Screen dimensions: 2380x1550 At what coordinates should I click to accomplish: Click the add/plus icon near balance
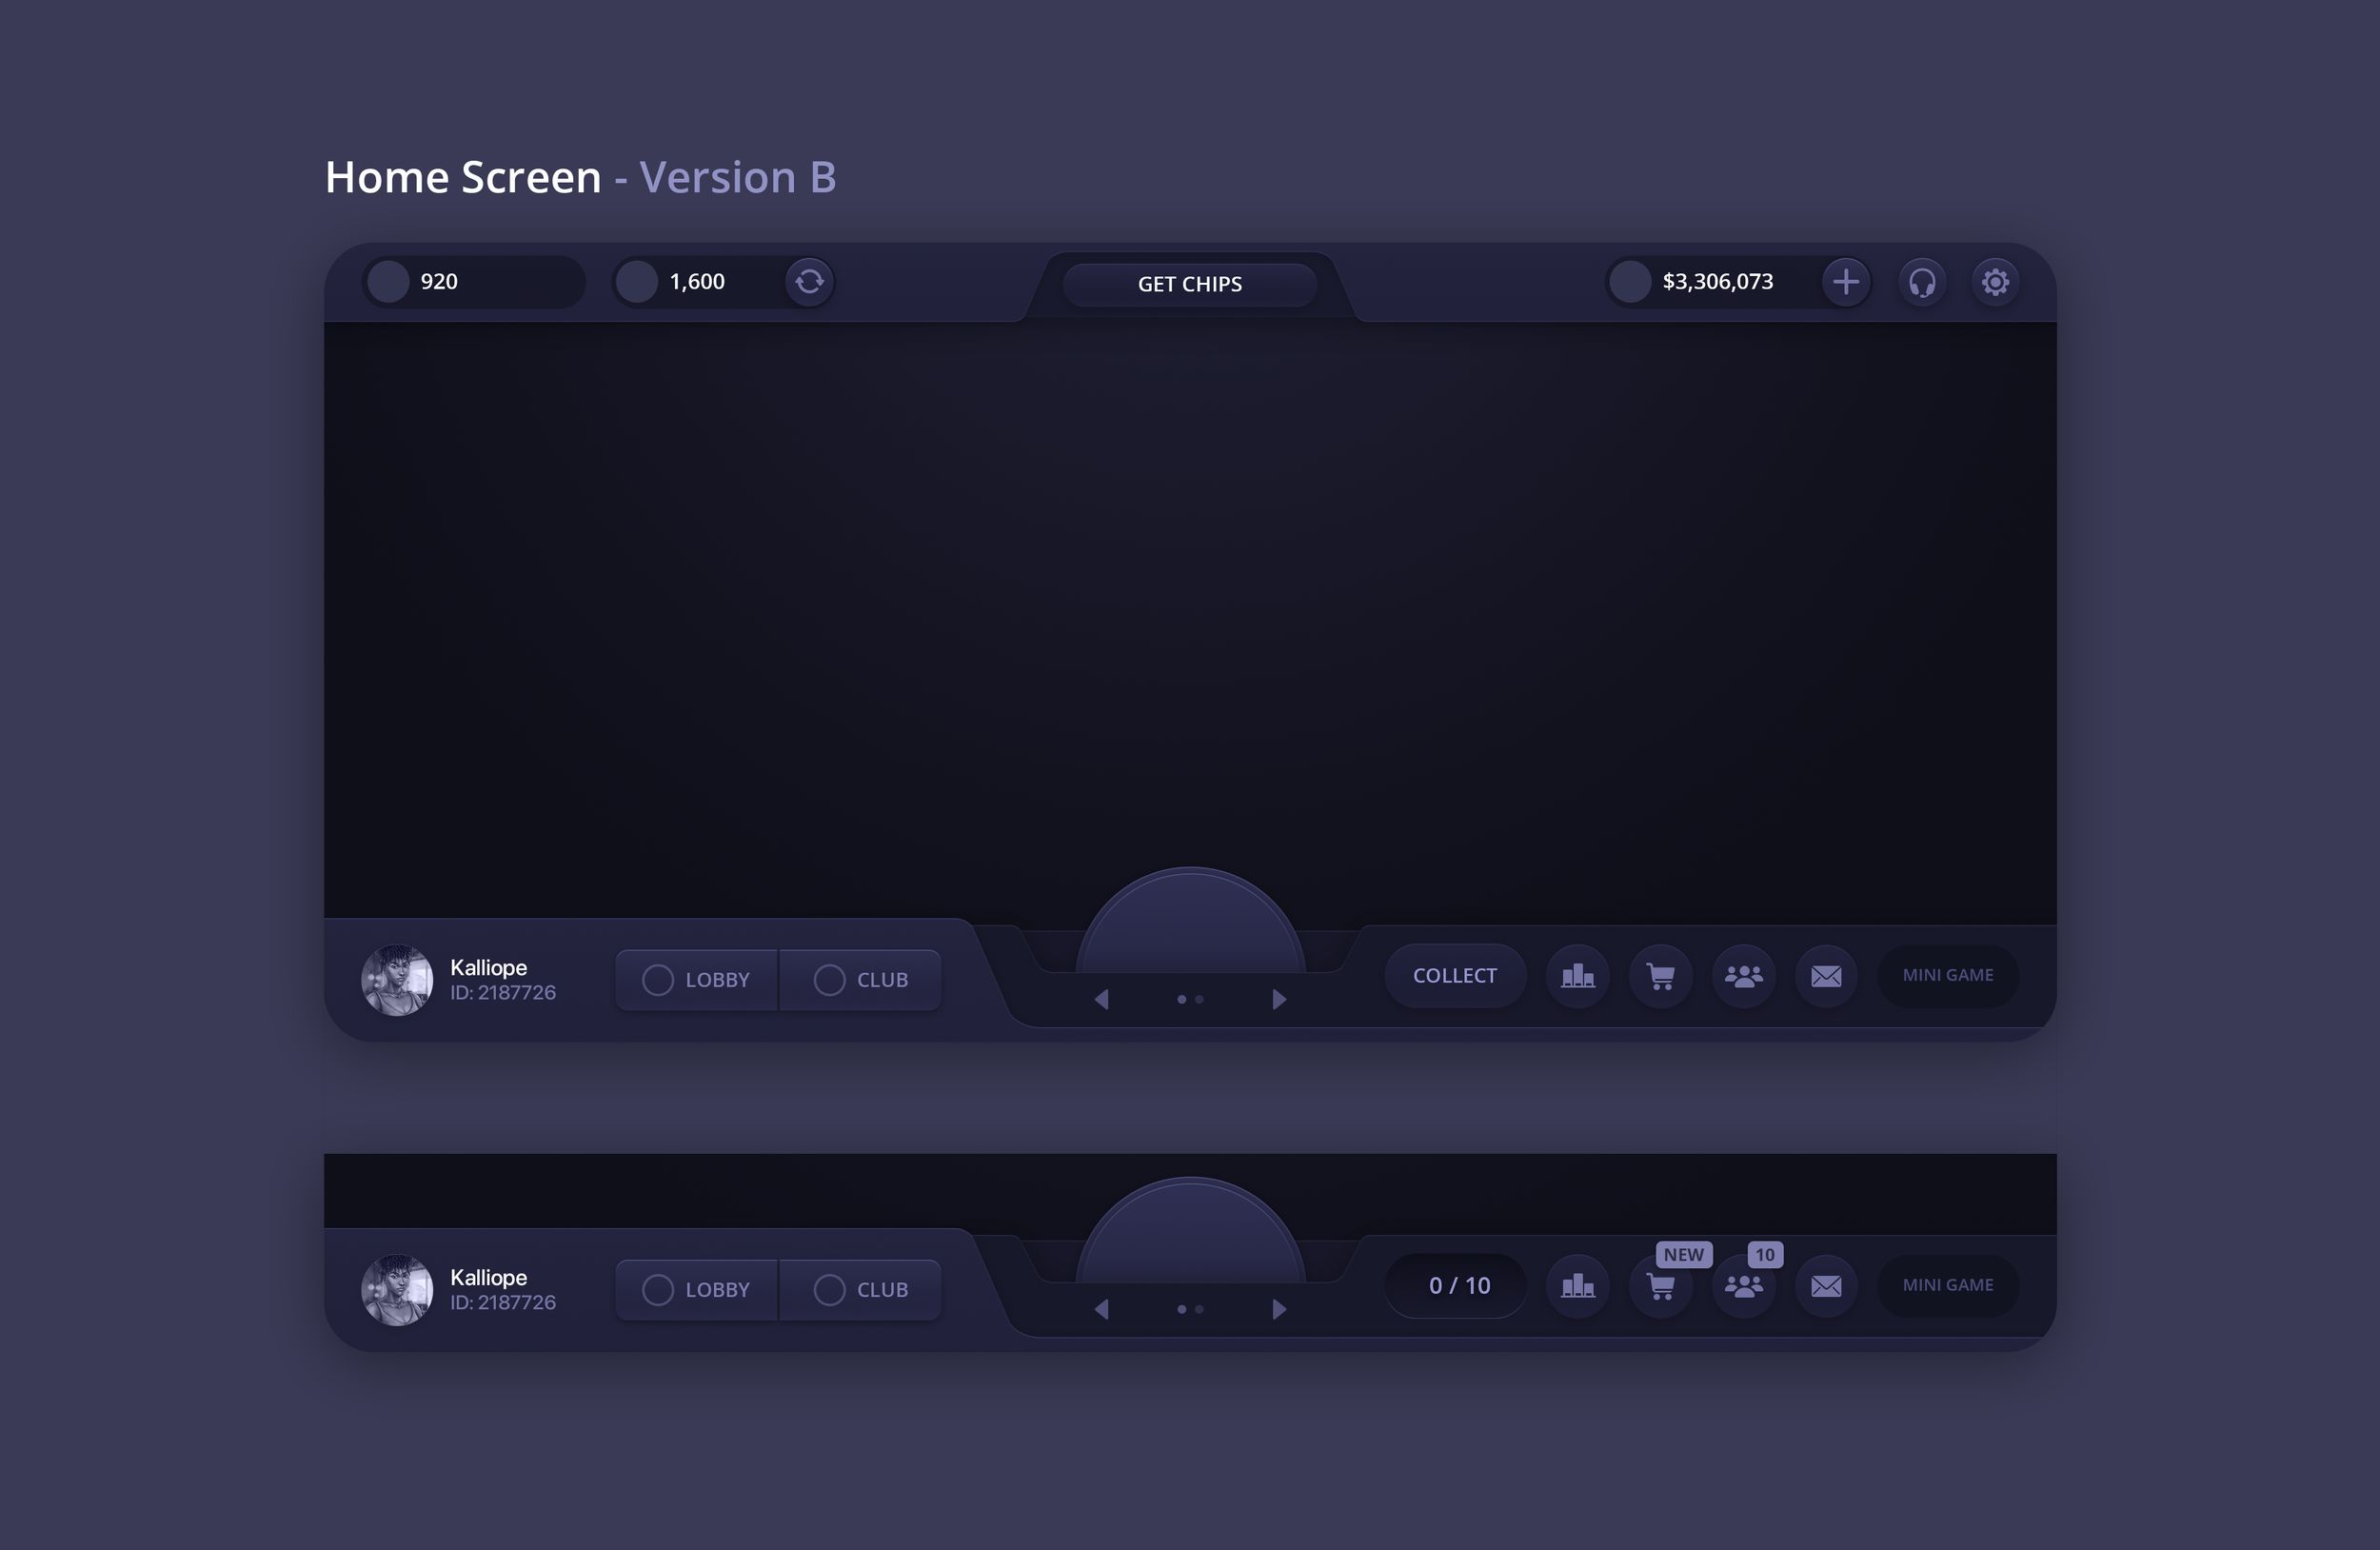tap(1844, 281)
